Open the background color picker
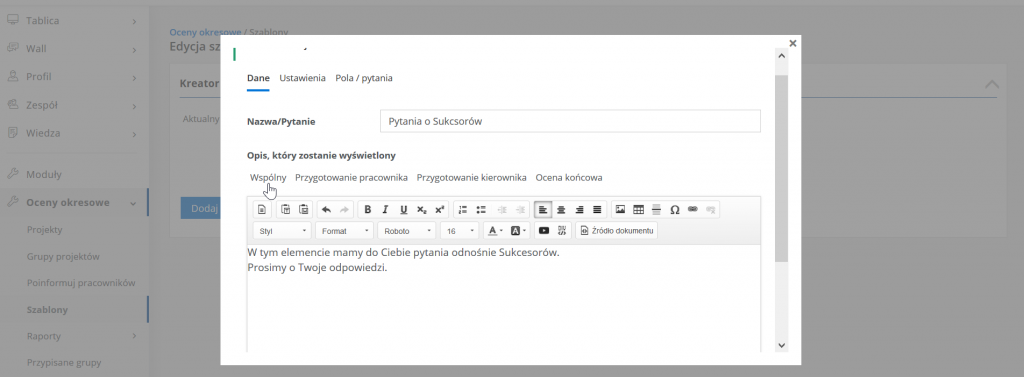Image resolution: width=1024 pixels, height=377 pixels. (518, 231)
